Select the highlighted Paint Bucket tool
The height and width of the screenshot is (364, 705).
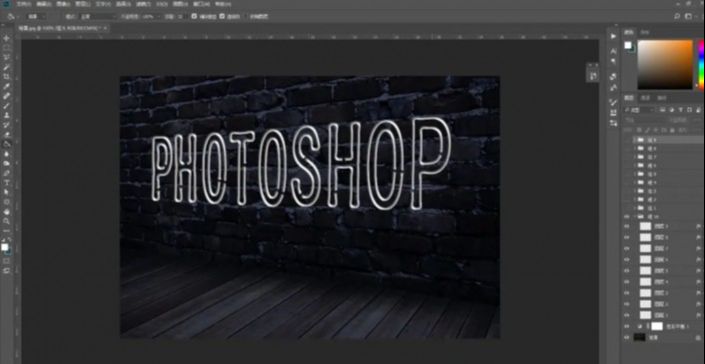(x=6, y=144)
